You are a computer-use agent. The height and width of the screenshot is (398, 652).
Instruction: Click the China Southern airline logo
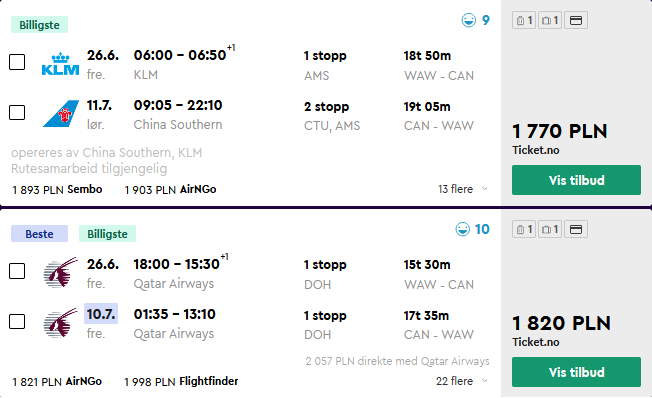point(61,114)
